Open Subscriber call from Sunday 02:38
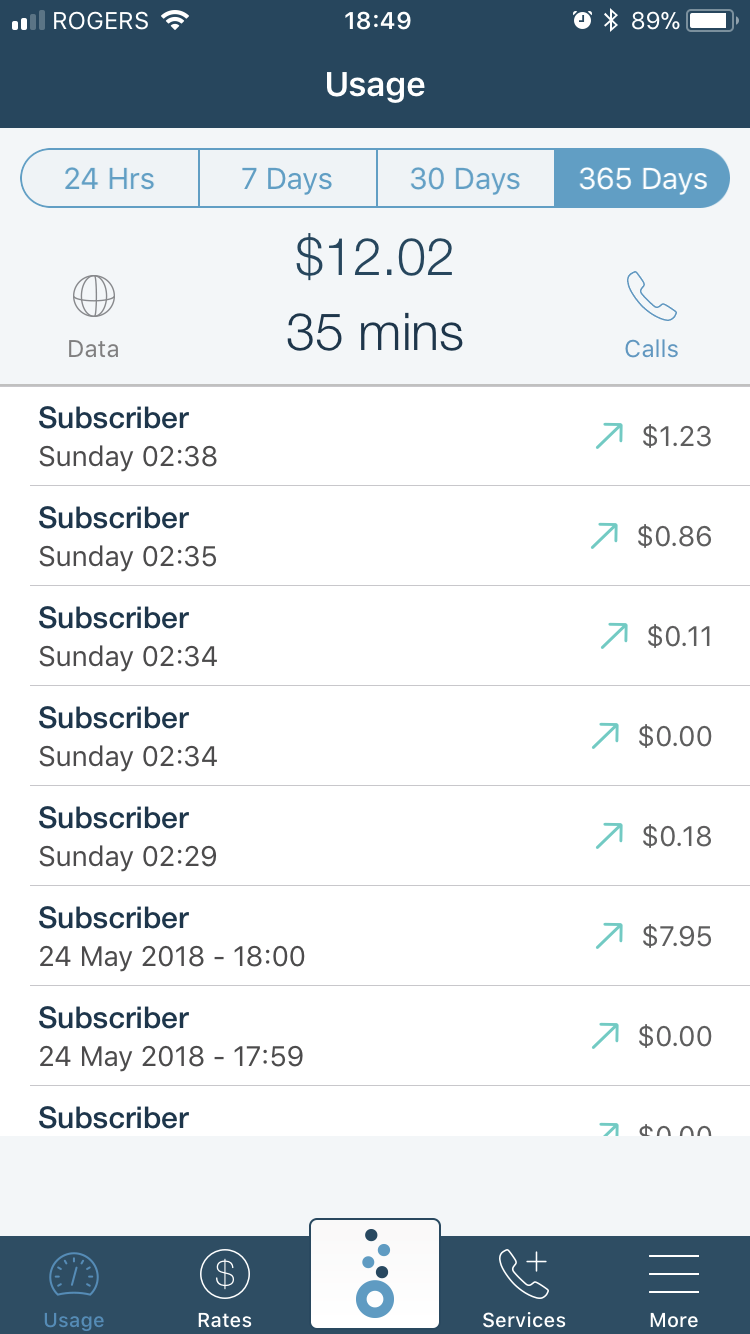Viewport: 750px width, 1334px height. (x=300, y=437)
